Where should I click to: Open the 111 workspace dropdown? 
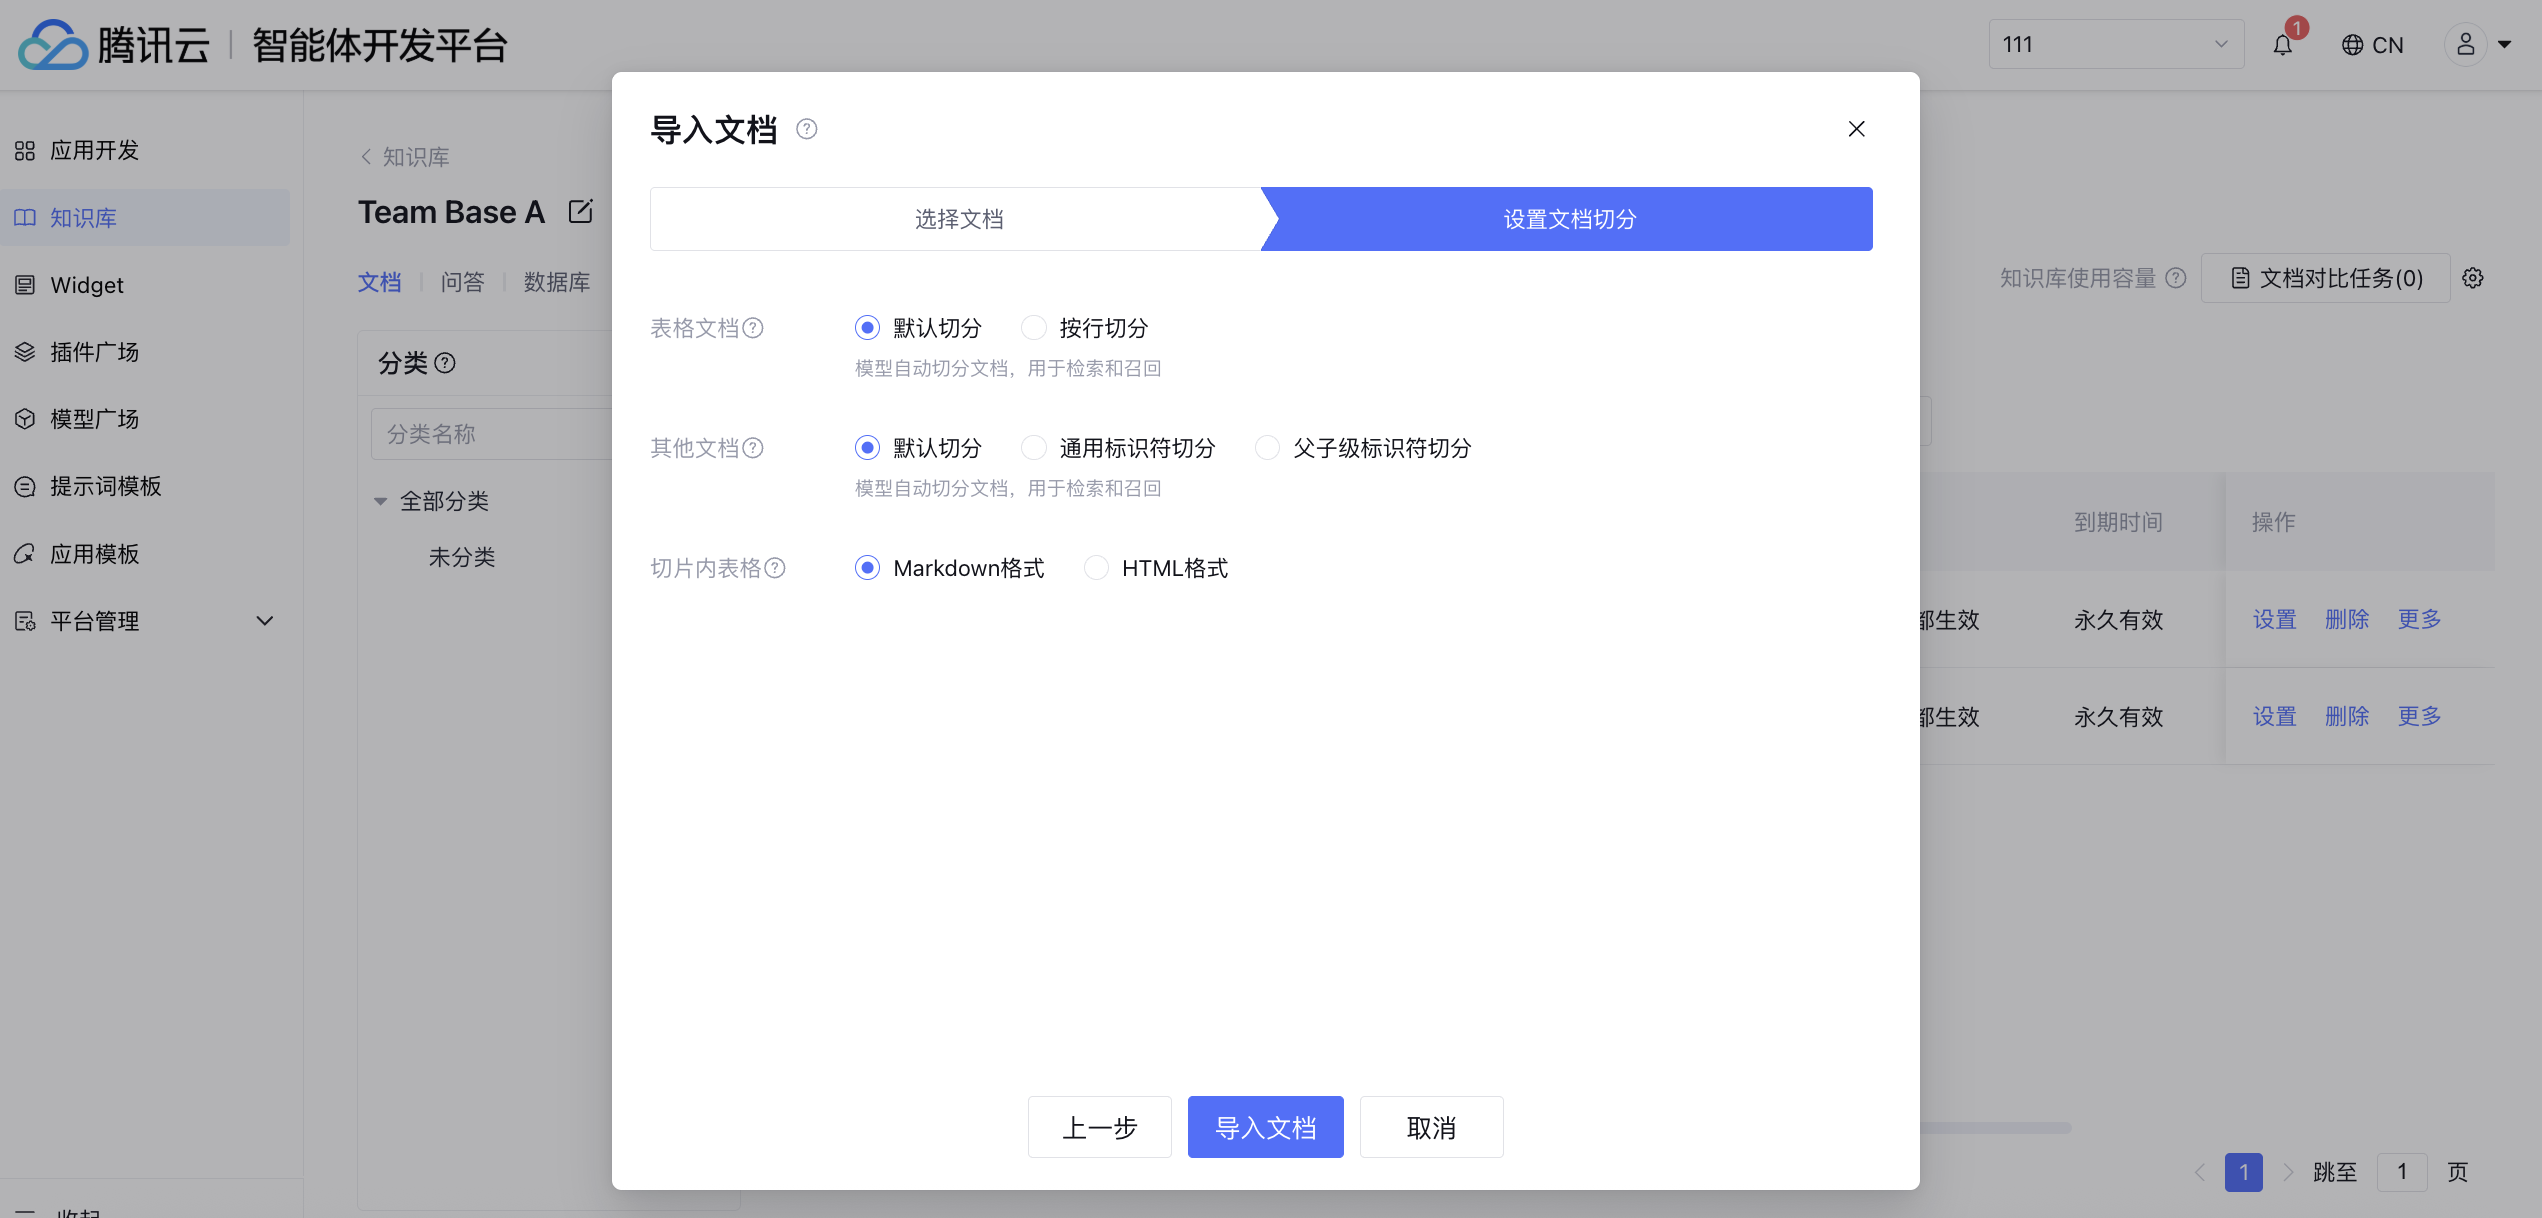point(2115,45)
